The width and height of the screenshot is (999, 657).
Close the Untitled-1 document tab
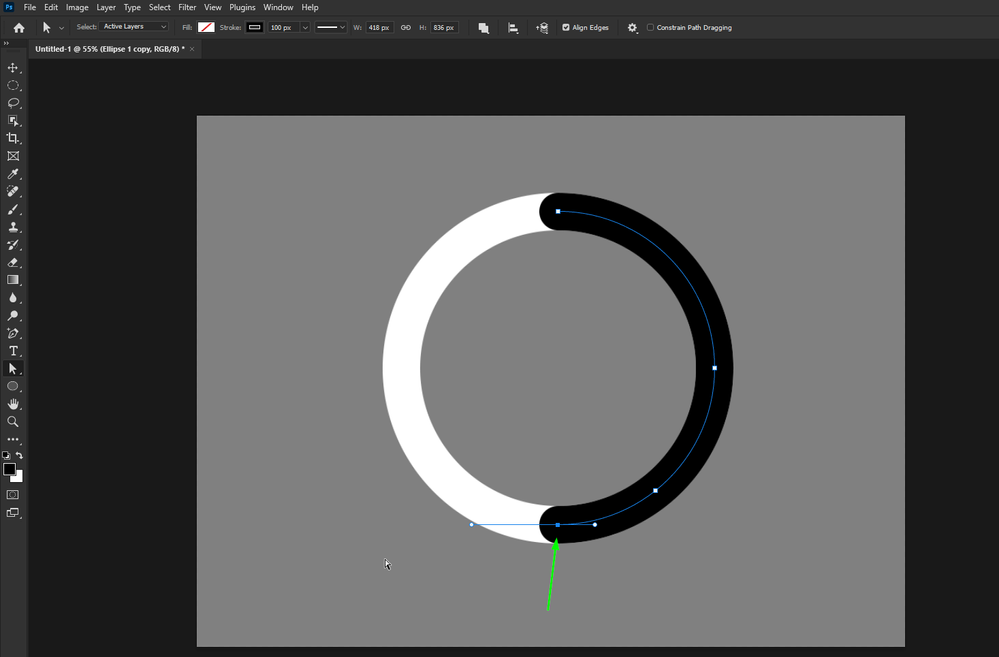pos(192,49)
